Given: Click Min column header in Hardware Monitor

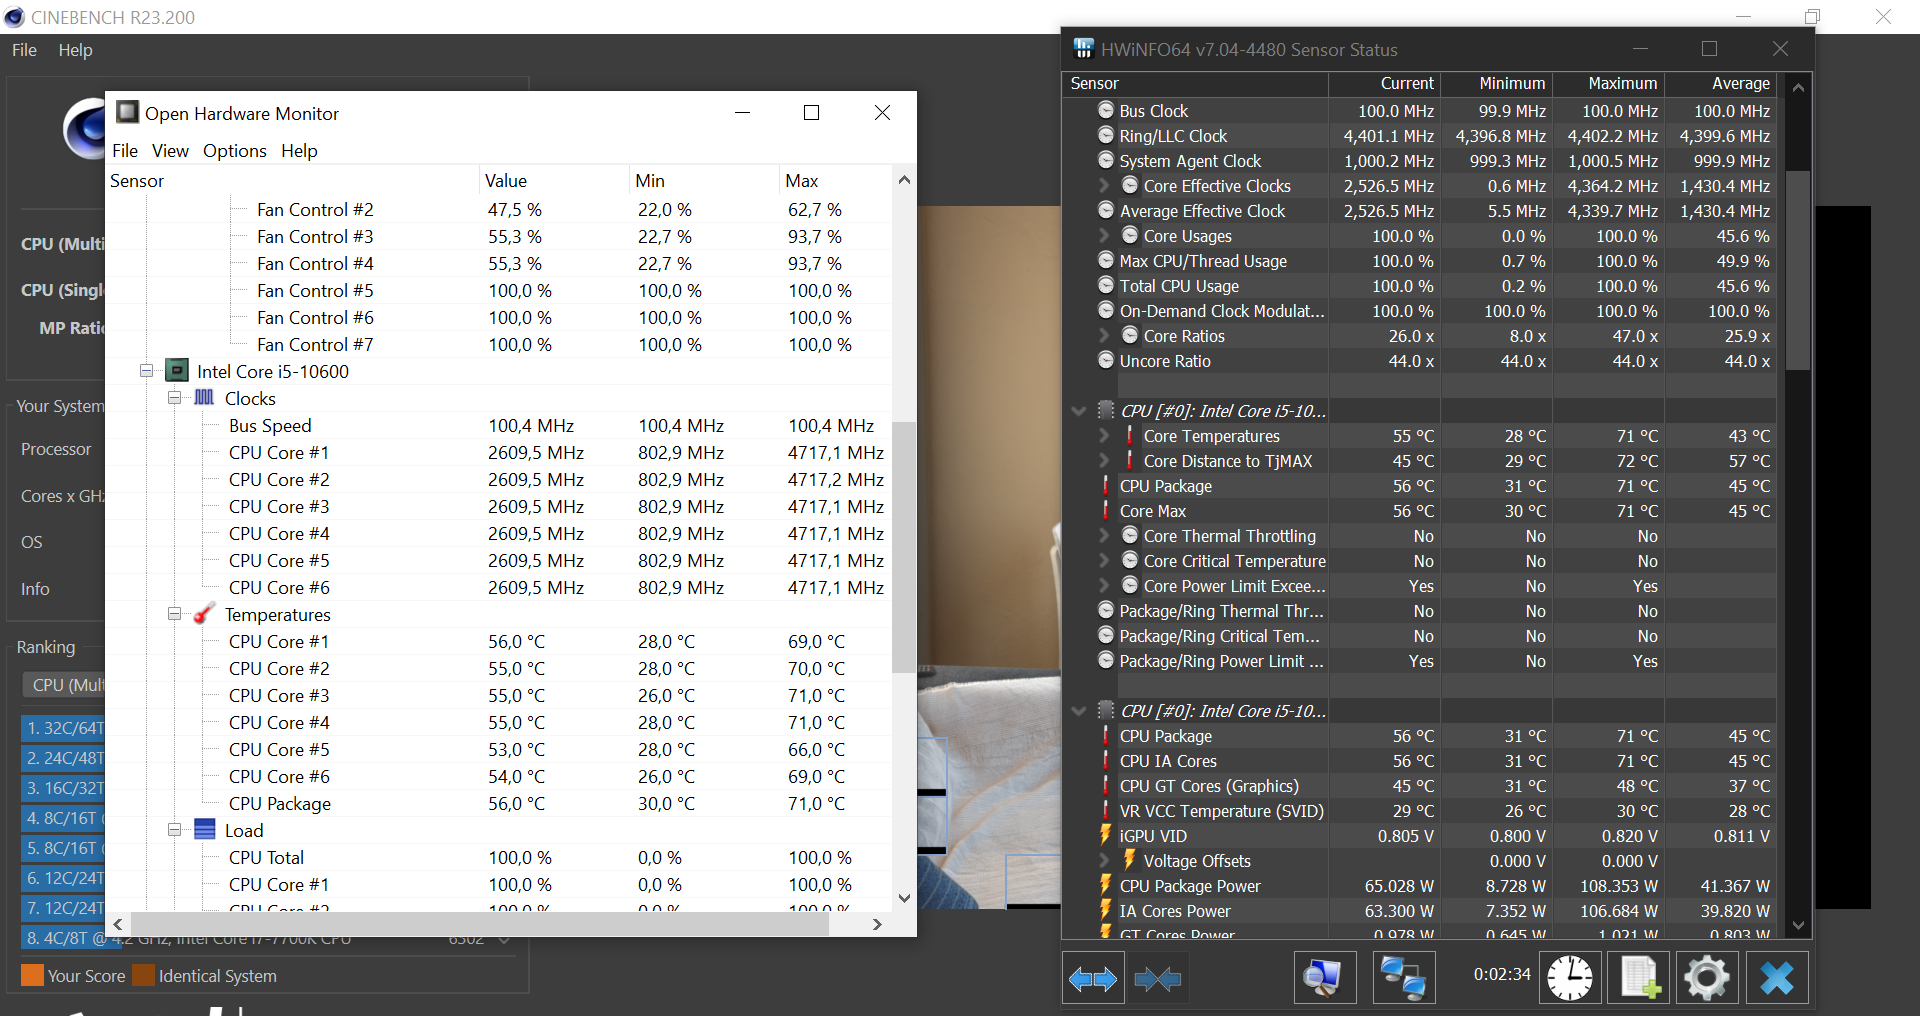Looking at the screenshot, I should point(704,180).
